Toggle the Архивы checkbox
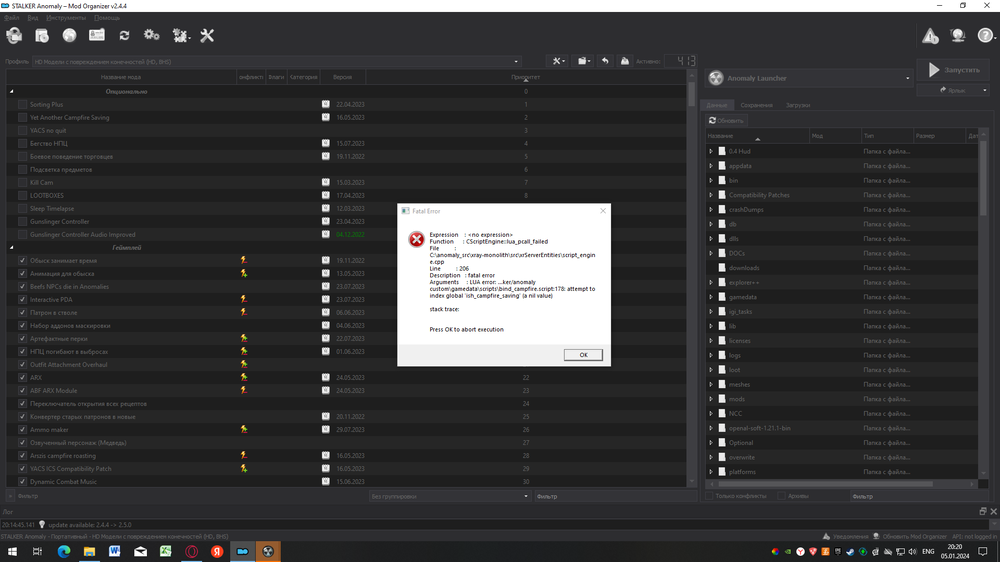Image resolution: width=1000 pixels, height=562 pixels. (781, 496)
